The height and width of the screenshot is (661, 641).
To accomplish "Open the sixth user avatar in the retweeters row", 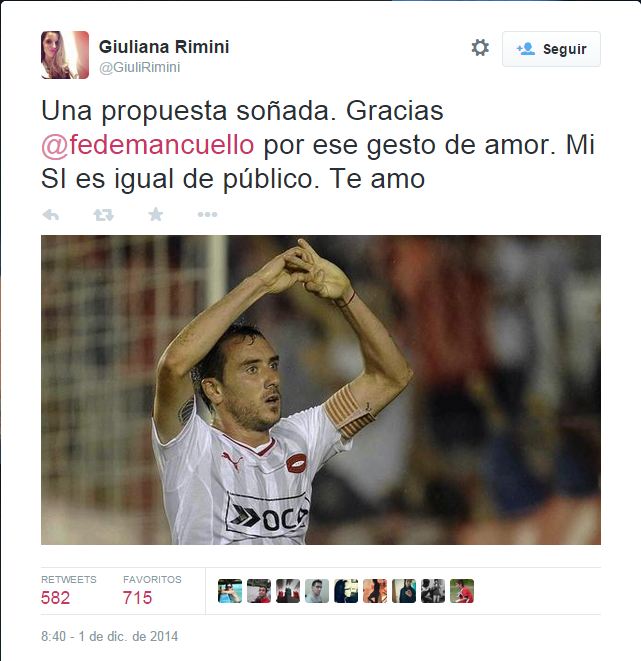I will tap(375, 591).
